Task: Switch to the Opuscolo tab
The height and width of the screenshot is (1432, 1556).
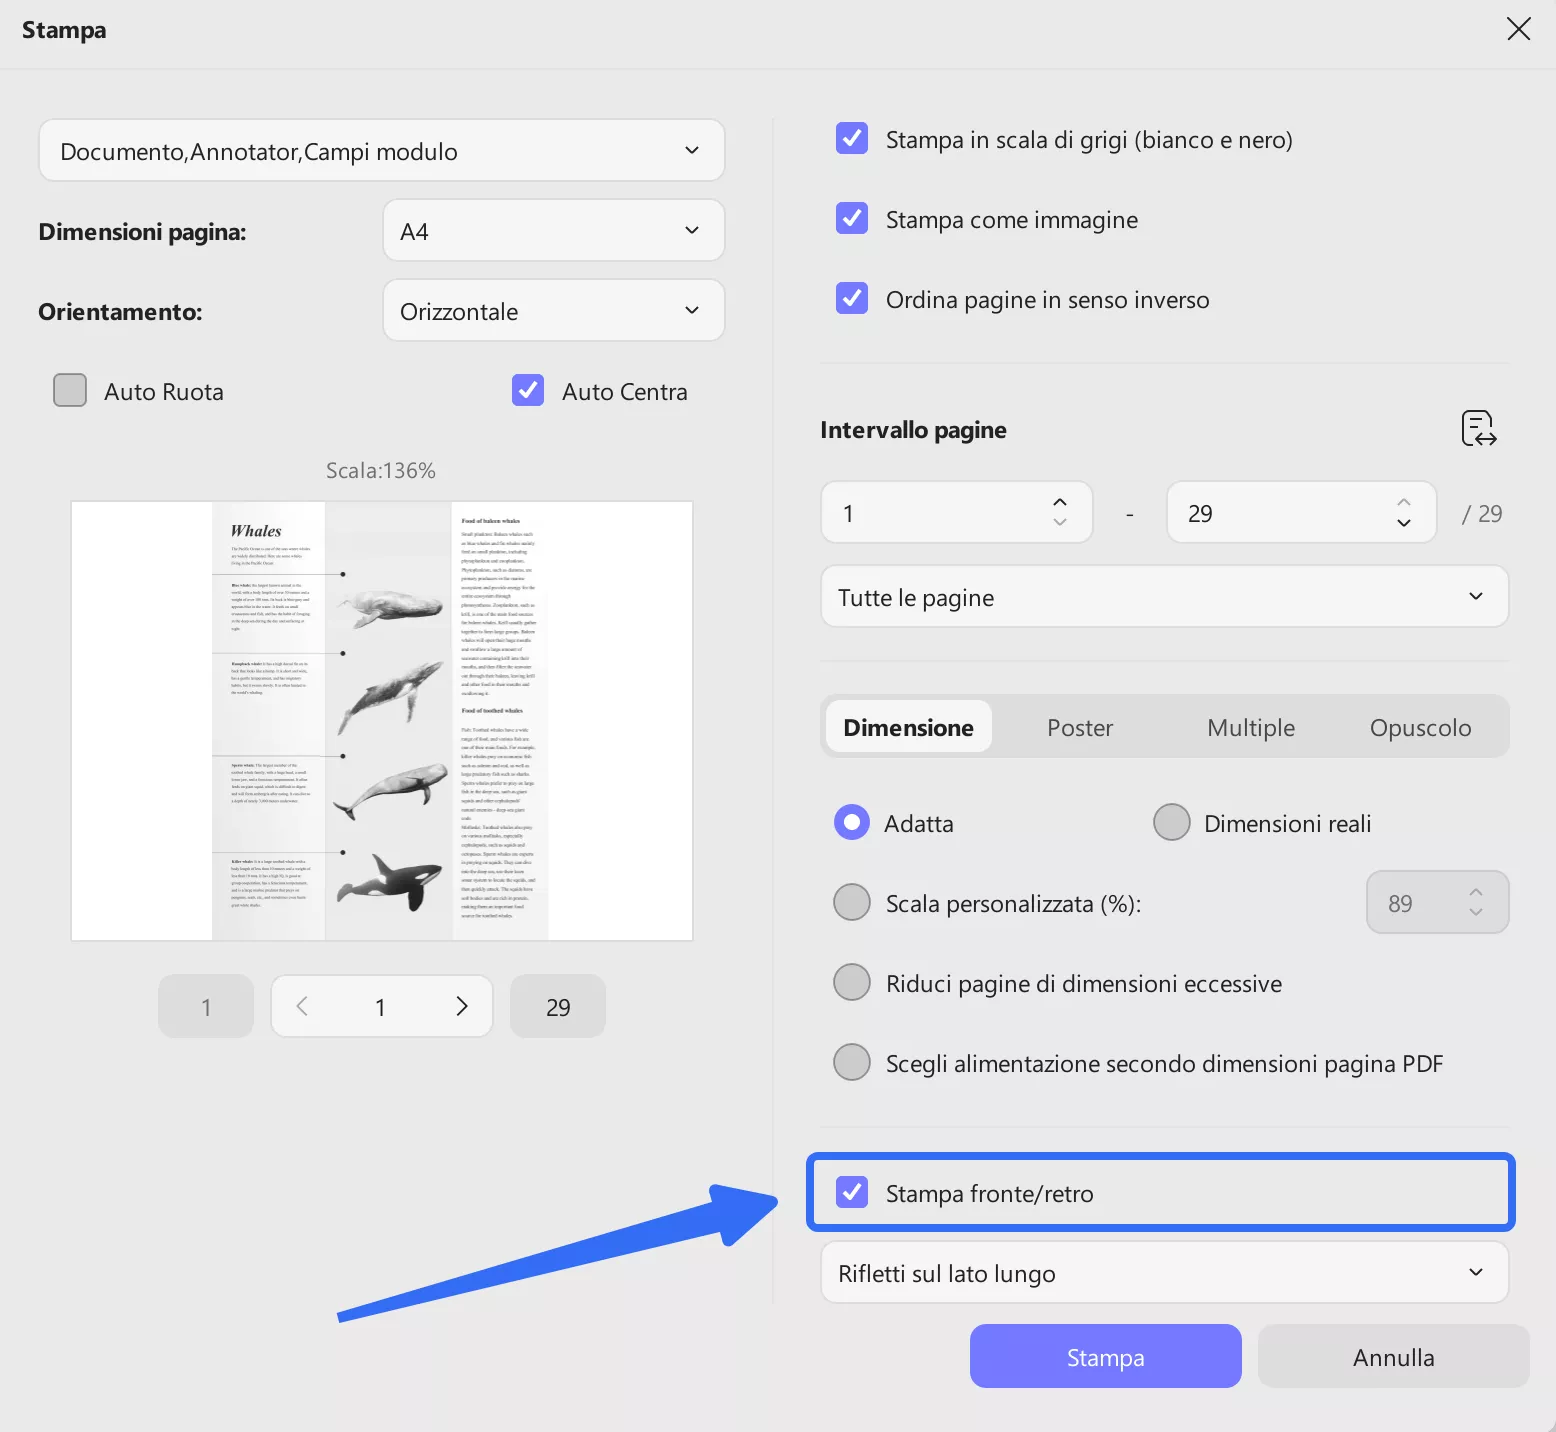Action: [1420, 727]
